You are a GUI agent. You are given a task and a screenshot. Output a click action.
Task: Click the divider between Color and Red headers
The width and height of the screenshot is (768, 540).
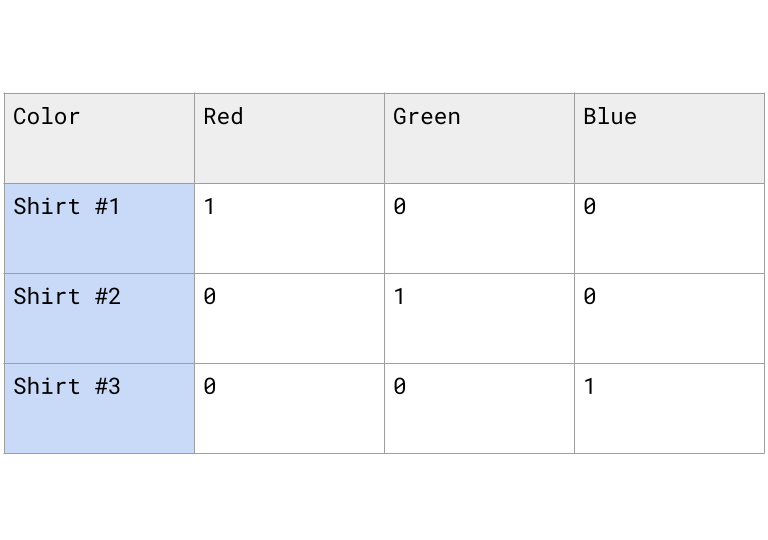pos(194,138)
